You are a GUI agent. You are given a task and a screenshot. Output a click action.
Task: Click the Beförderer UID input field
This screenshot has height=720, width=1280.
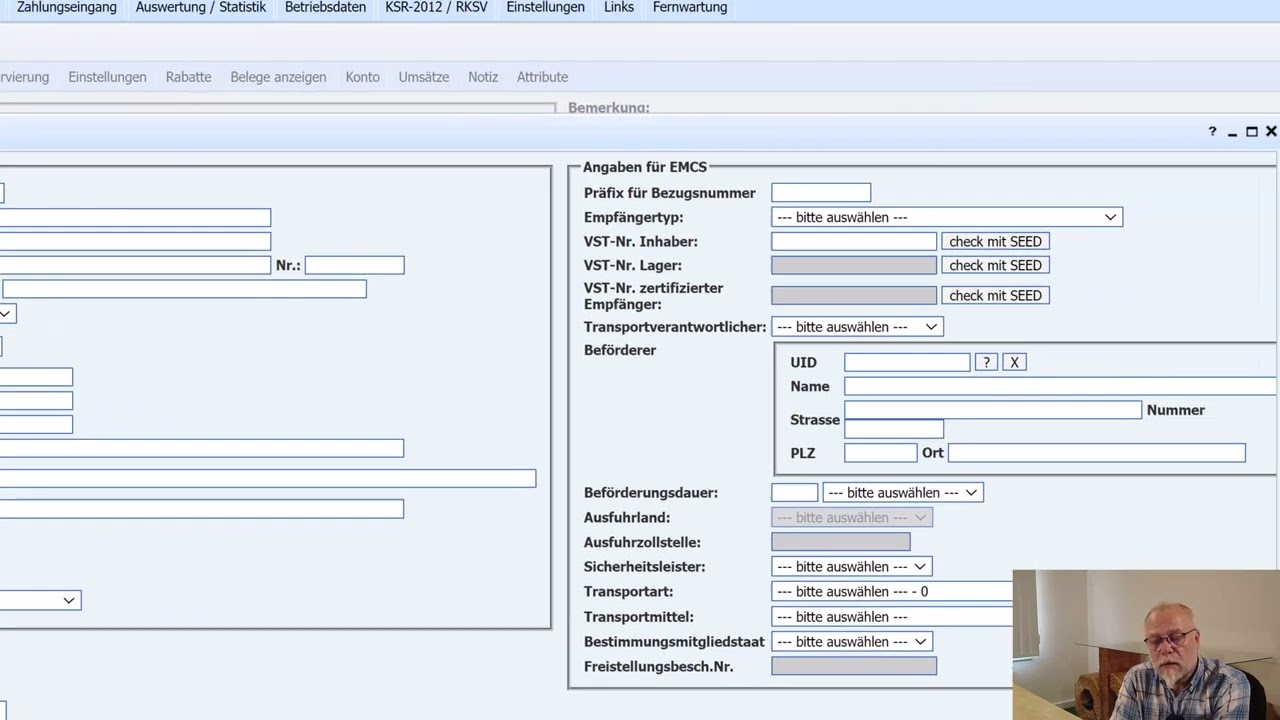tap(907, 362)
